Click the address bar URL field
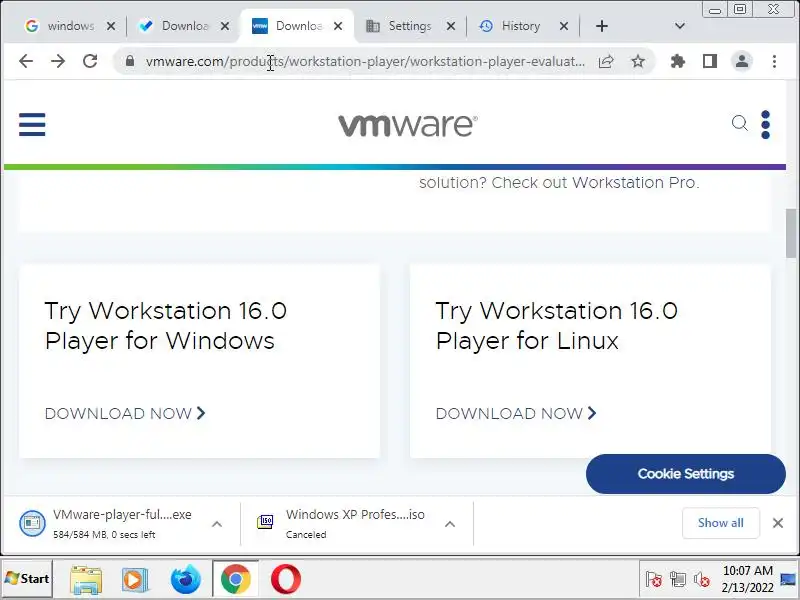Image resolution: width=800 pixels, height=600 pixels. 365,61
